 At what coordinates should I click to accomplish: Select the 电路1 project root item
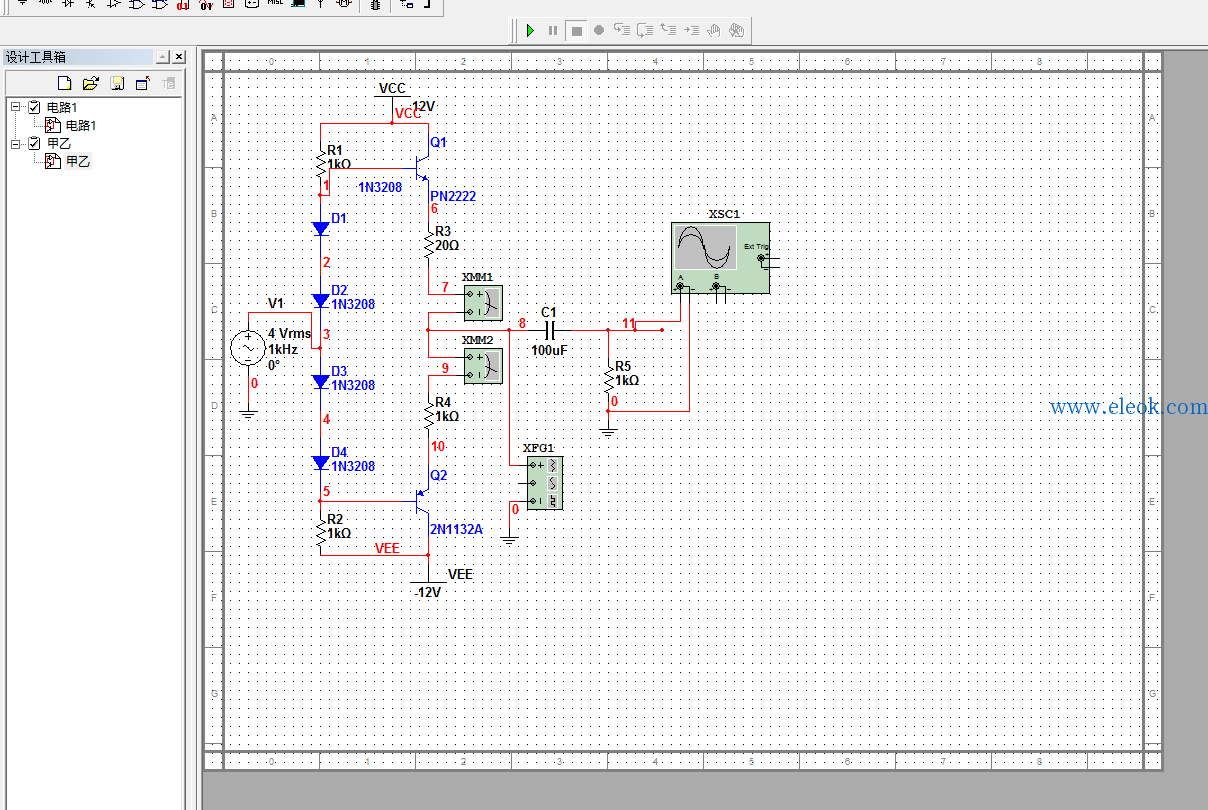click(x=62, y=107)
